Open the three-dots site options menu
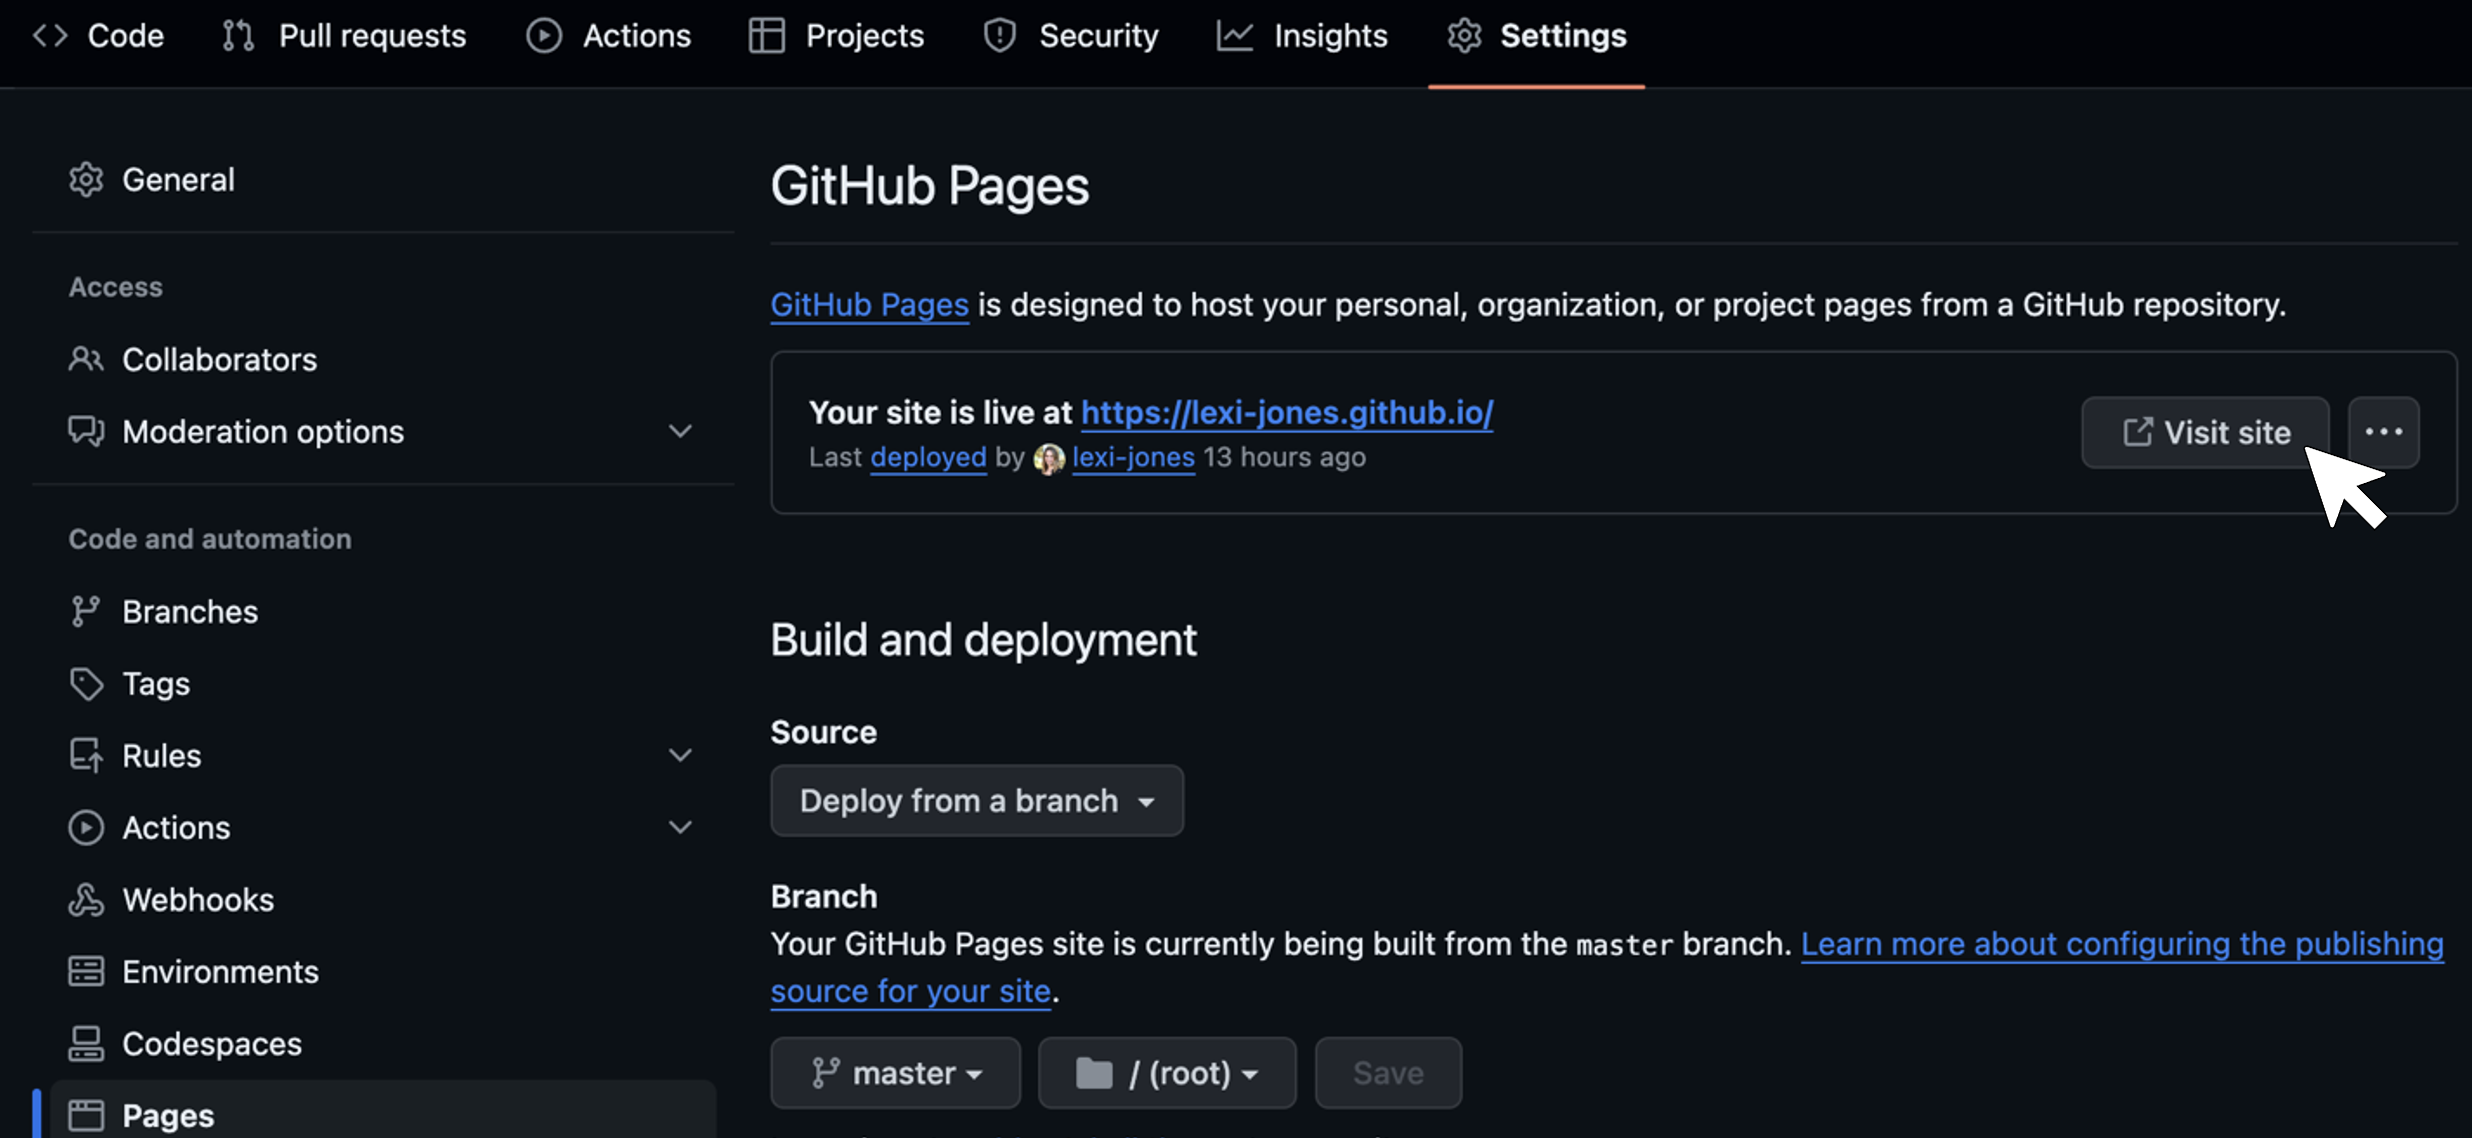 coord(2384,432)
